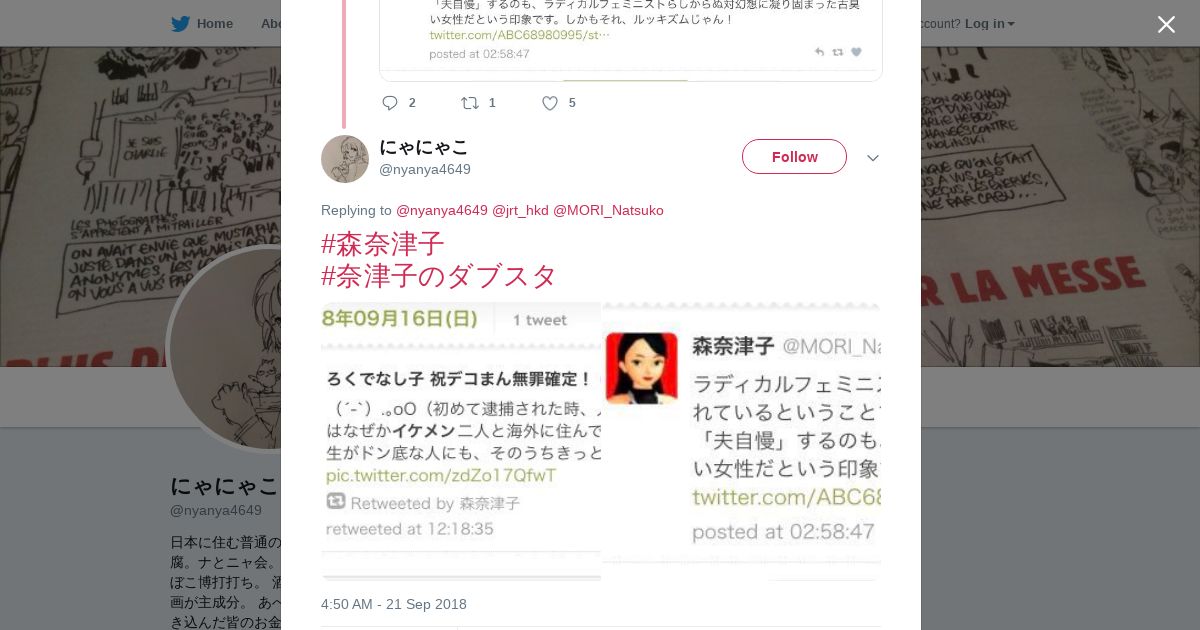Open @jrt_hkd mention link

point(520,210)
